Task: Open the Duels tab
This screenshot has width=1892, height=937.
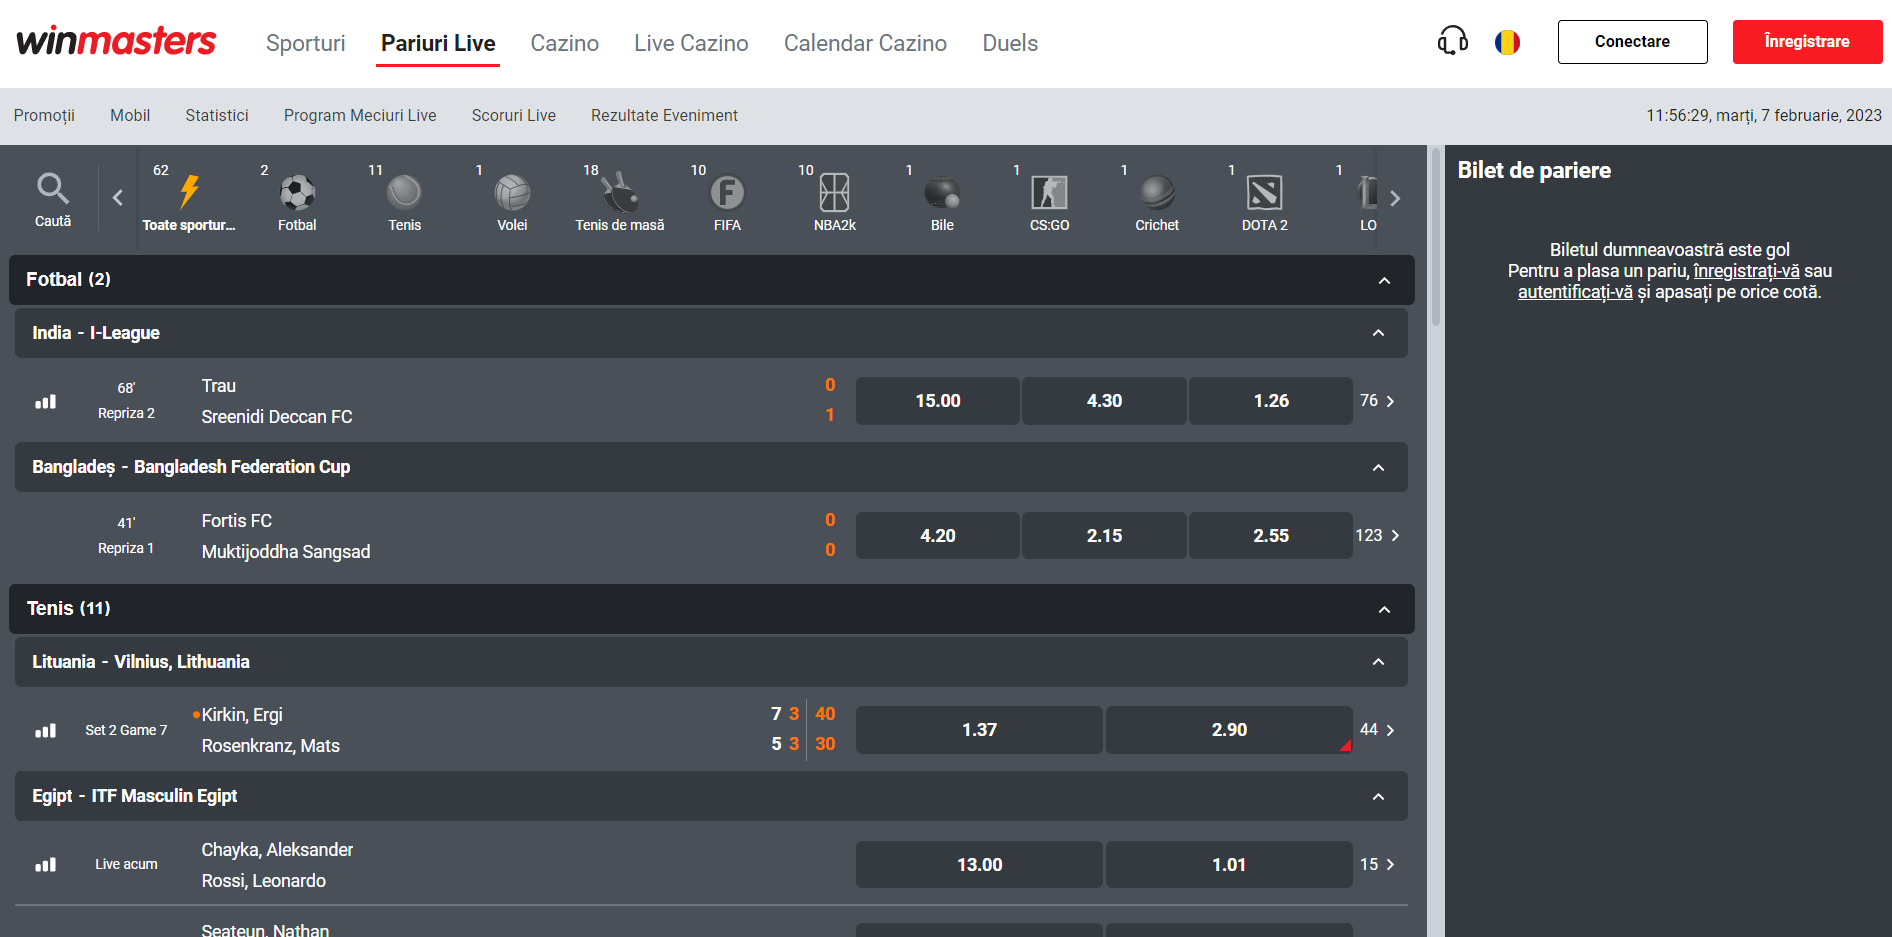Action: click(1010, 43)
